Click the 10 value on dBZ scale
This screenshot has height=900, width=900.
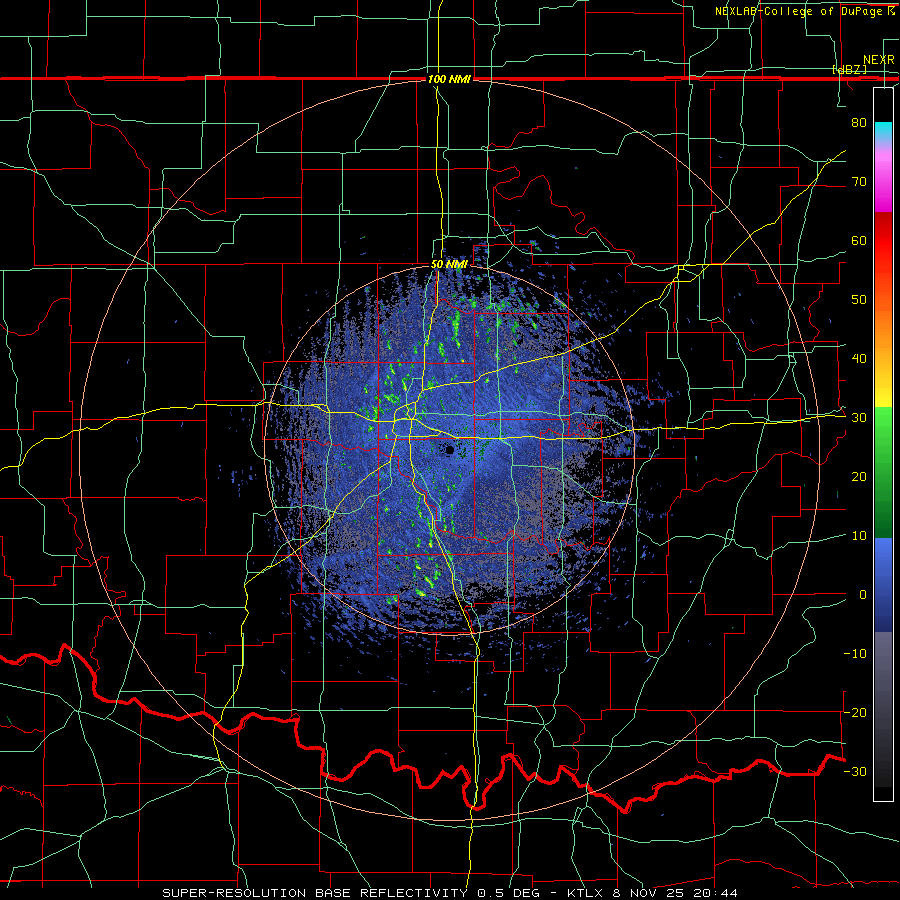click(859, 536)
